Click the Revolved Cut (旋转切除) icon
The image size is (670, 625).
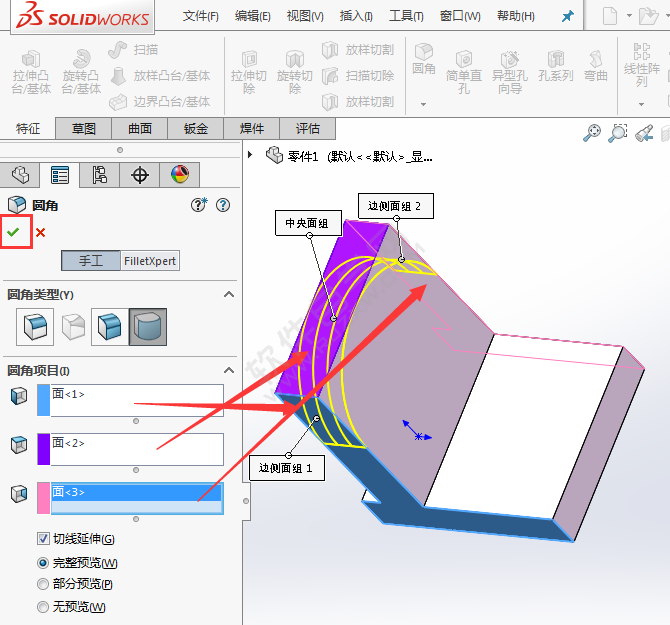coord(295,59)
